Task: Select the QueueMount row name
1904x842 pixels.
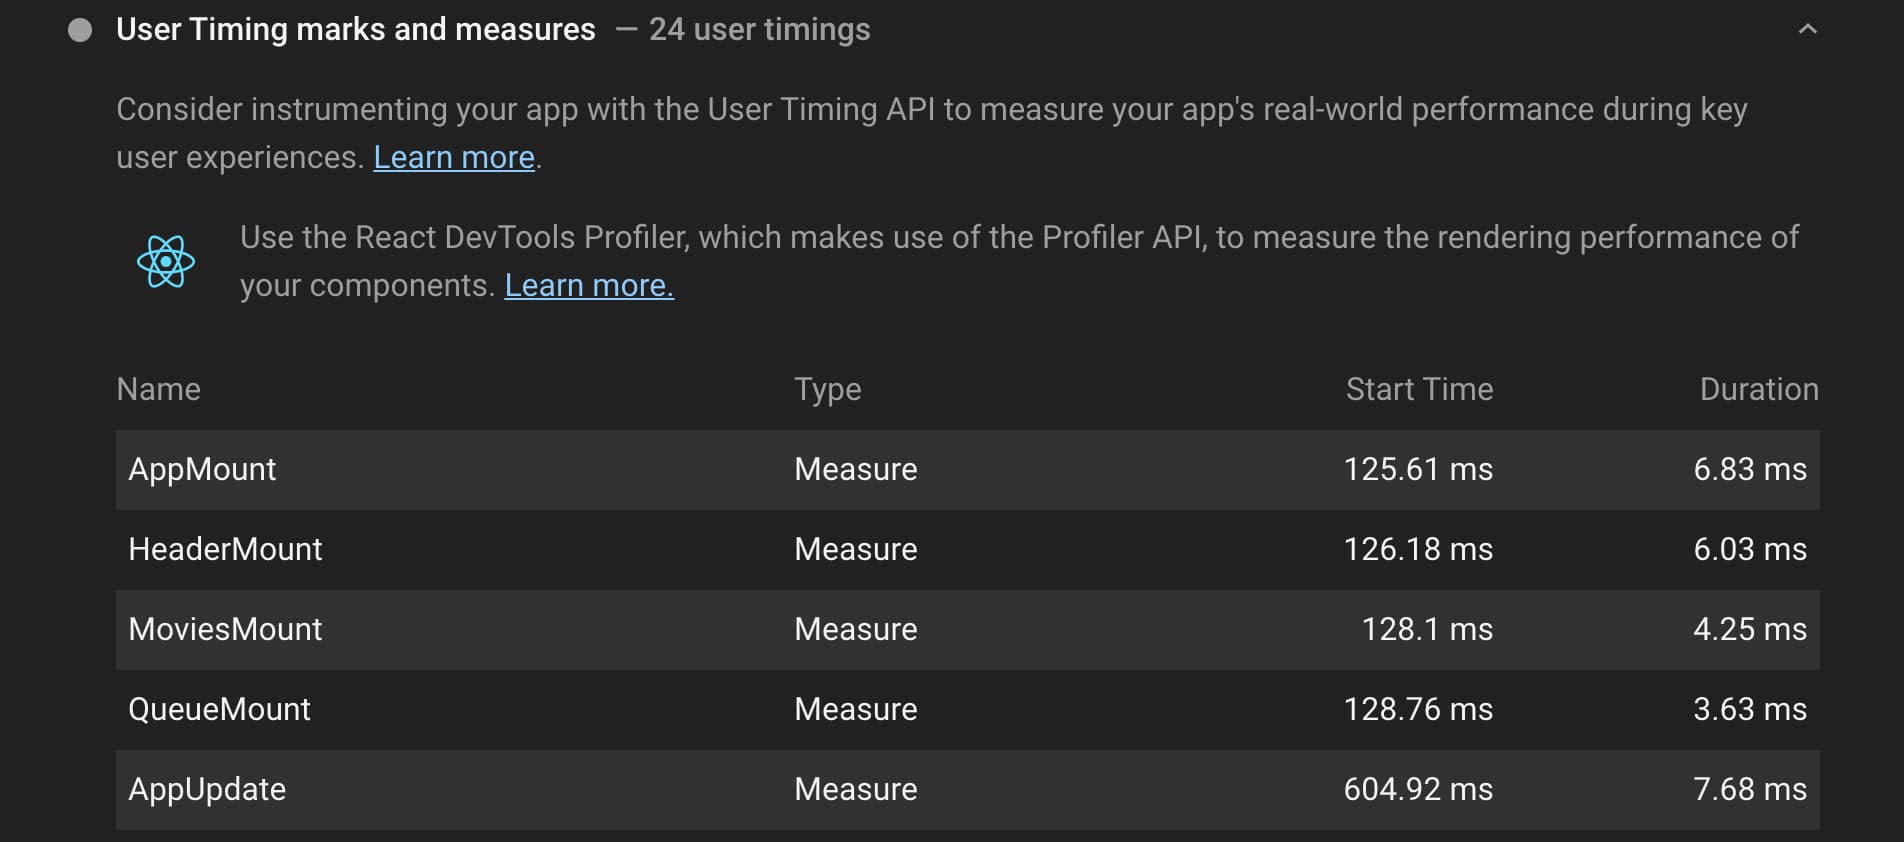Action: click(x=219, y=709)
